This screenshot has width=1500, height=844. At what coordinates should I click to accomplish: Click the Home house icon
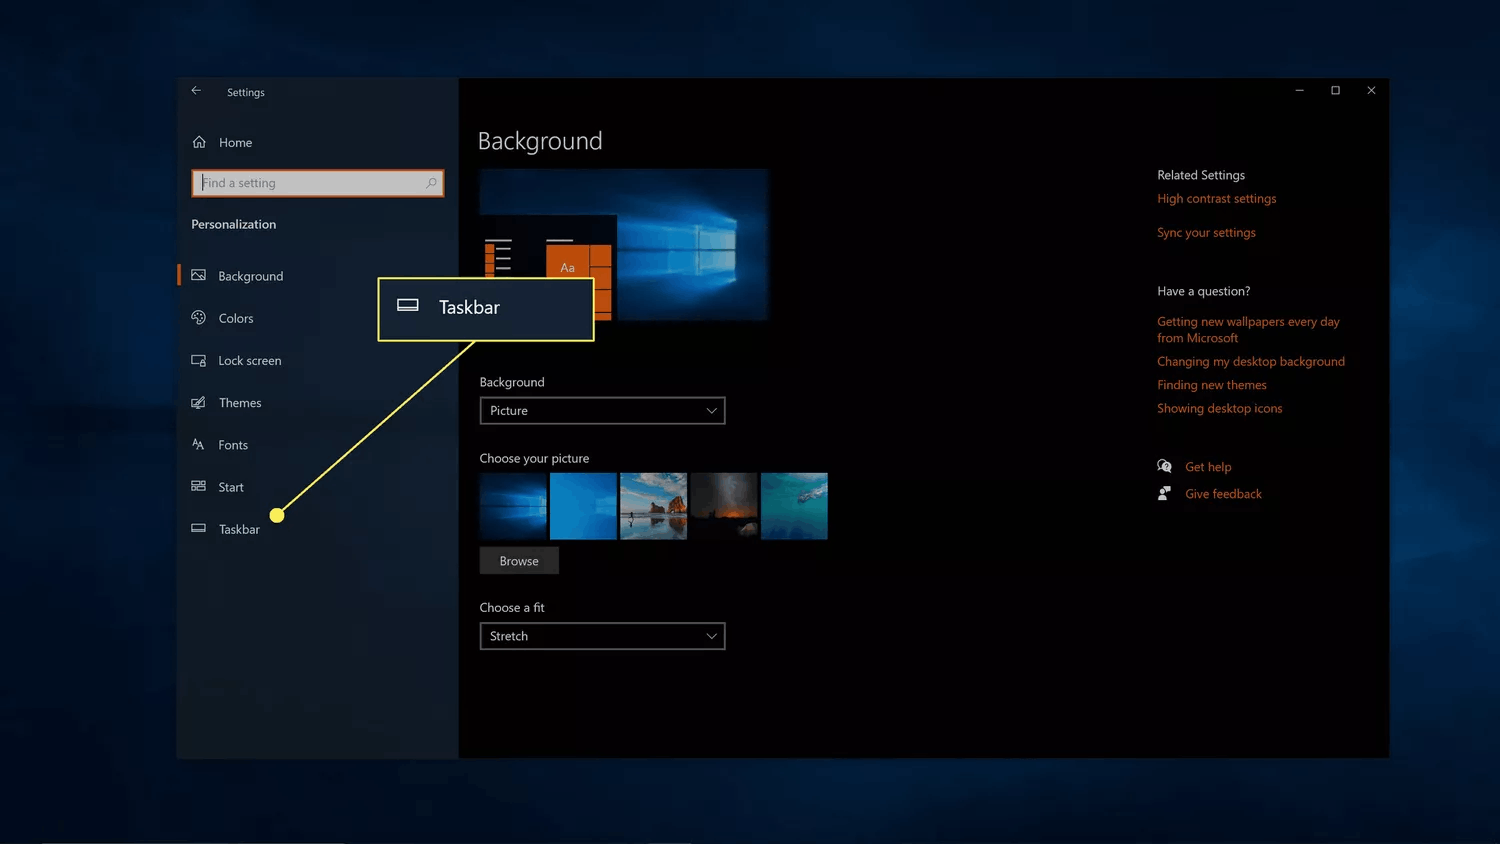(x=199, y=142)
